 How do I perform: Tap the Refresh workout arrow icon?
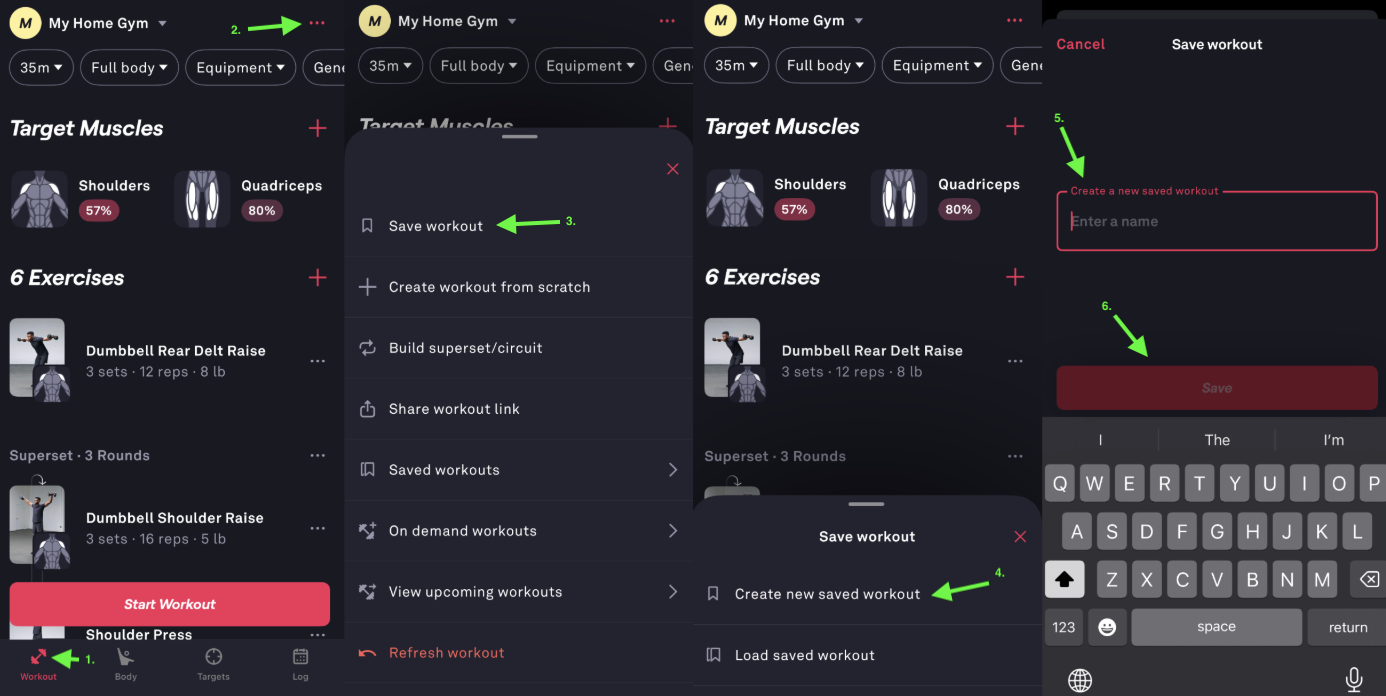point(368,653)
